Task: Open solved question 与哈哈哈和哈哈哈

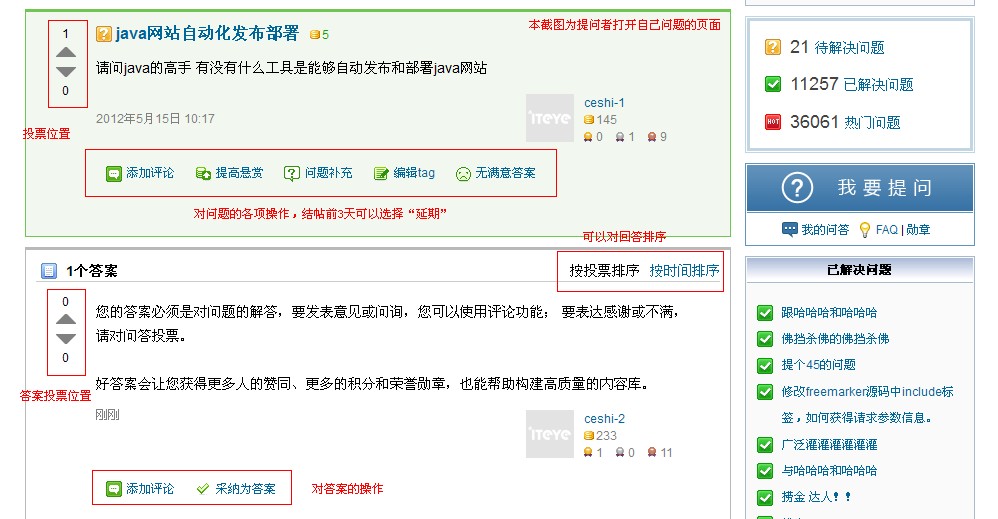Action: (x=829, y=471)
